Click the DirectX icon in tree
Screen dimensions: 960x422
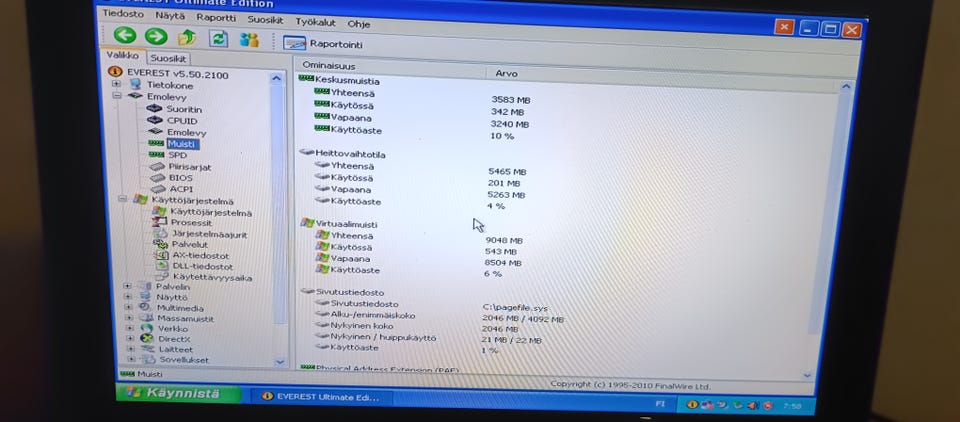tap(146, 338)
